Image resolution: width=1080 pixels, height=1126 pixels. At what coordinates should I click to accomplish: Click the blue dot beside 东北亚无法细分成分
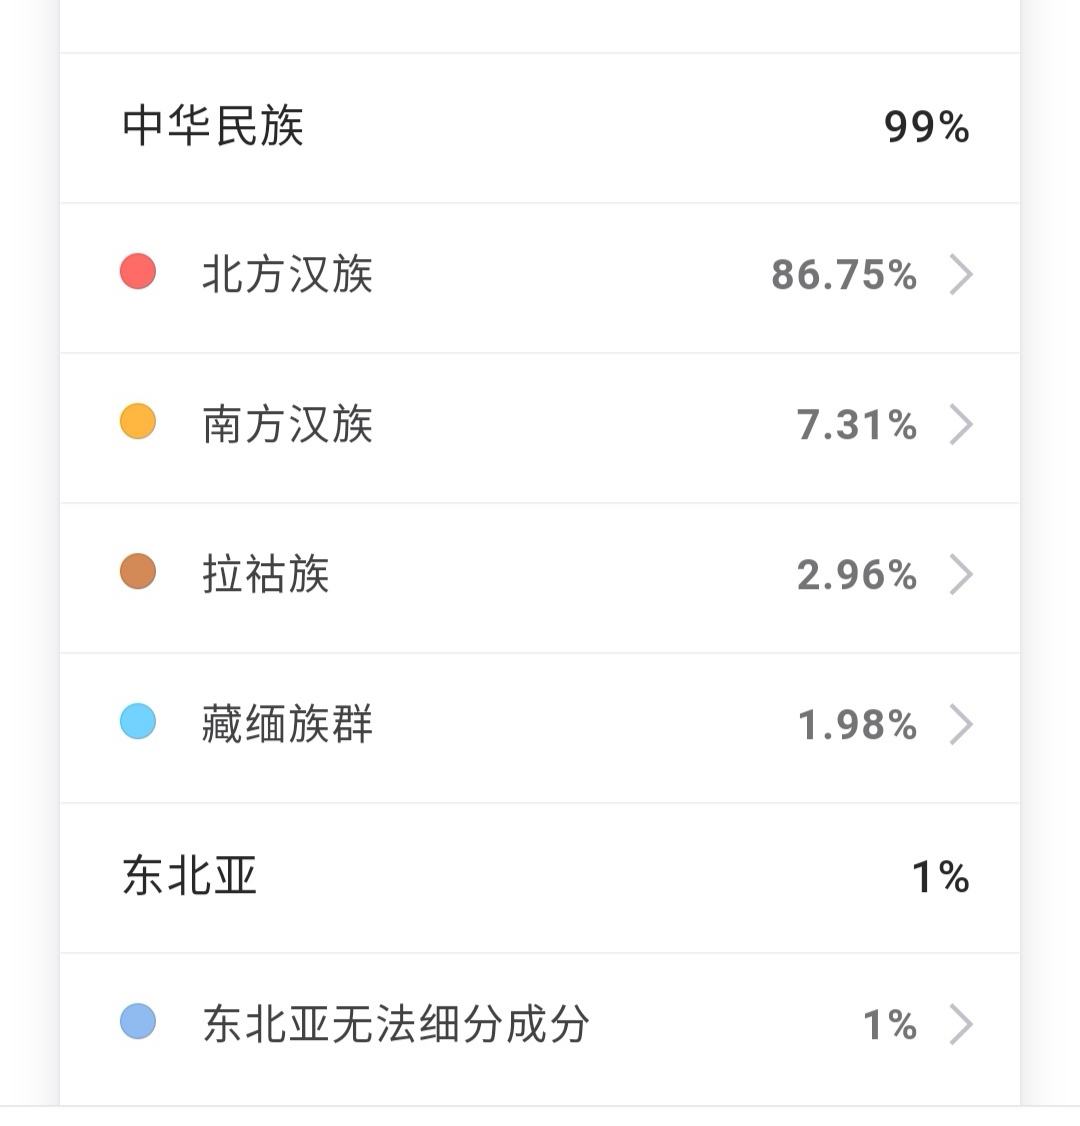click(x=138, y=1021)
